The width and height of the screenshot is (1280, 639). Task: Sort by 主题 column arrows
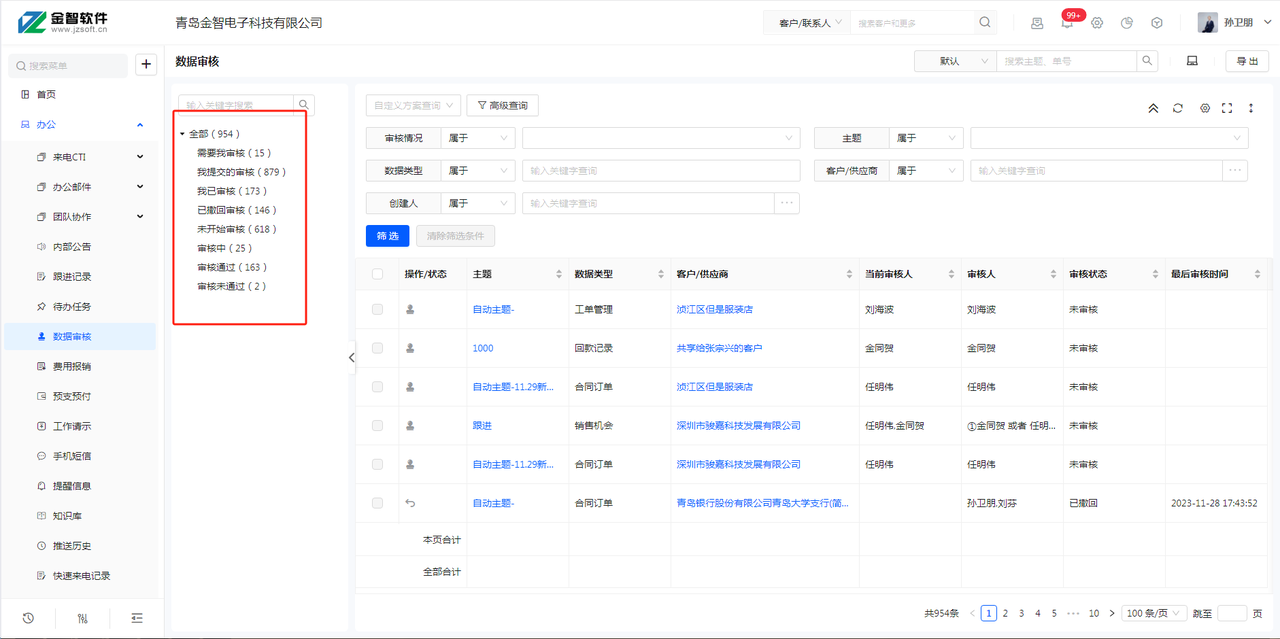point(559,274)
